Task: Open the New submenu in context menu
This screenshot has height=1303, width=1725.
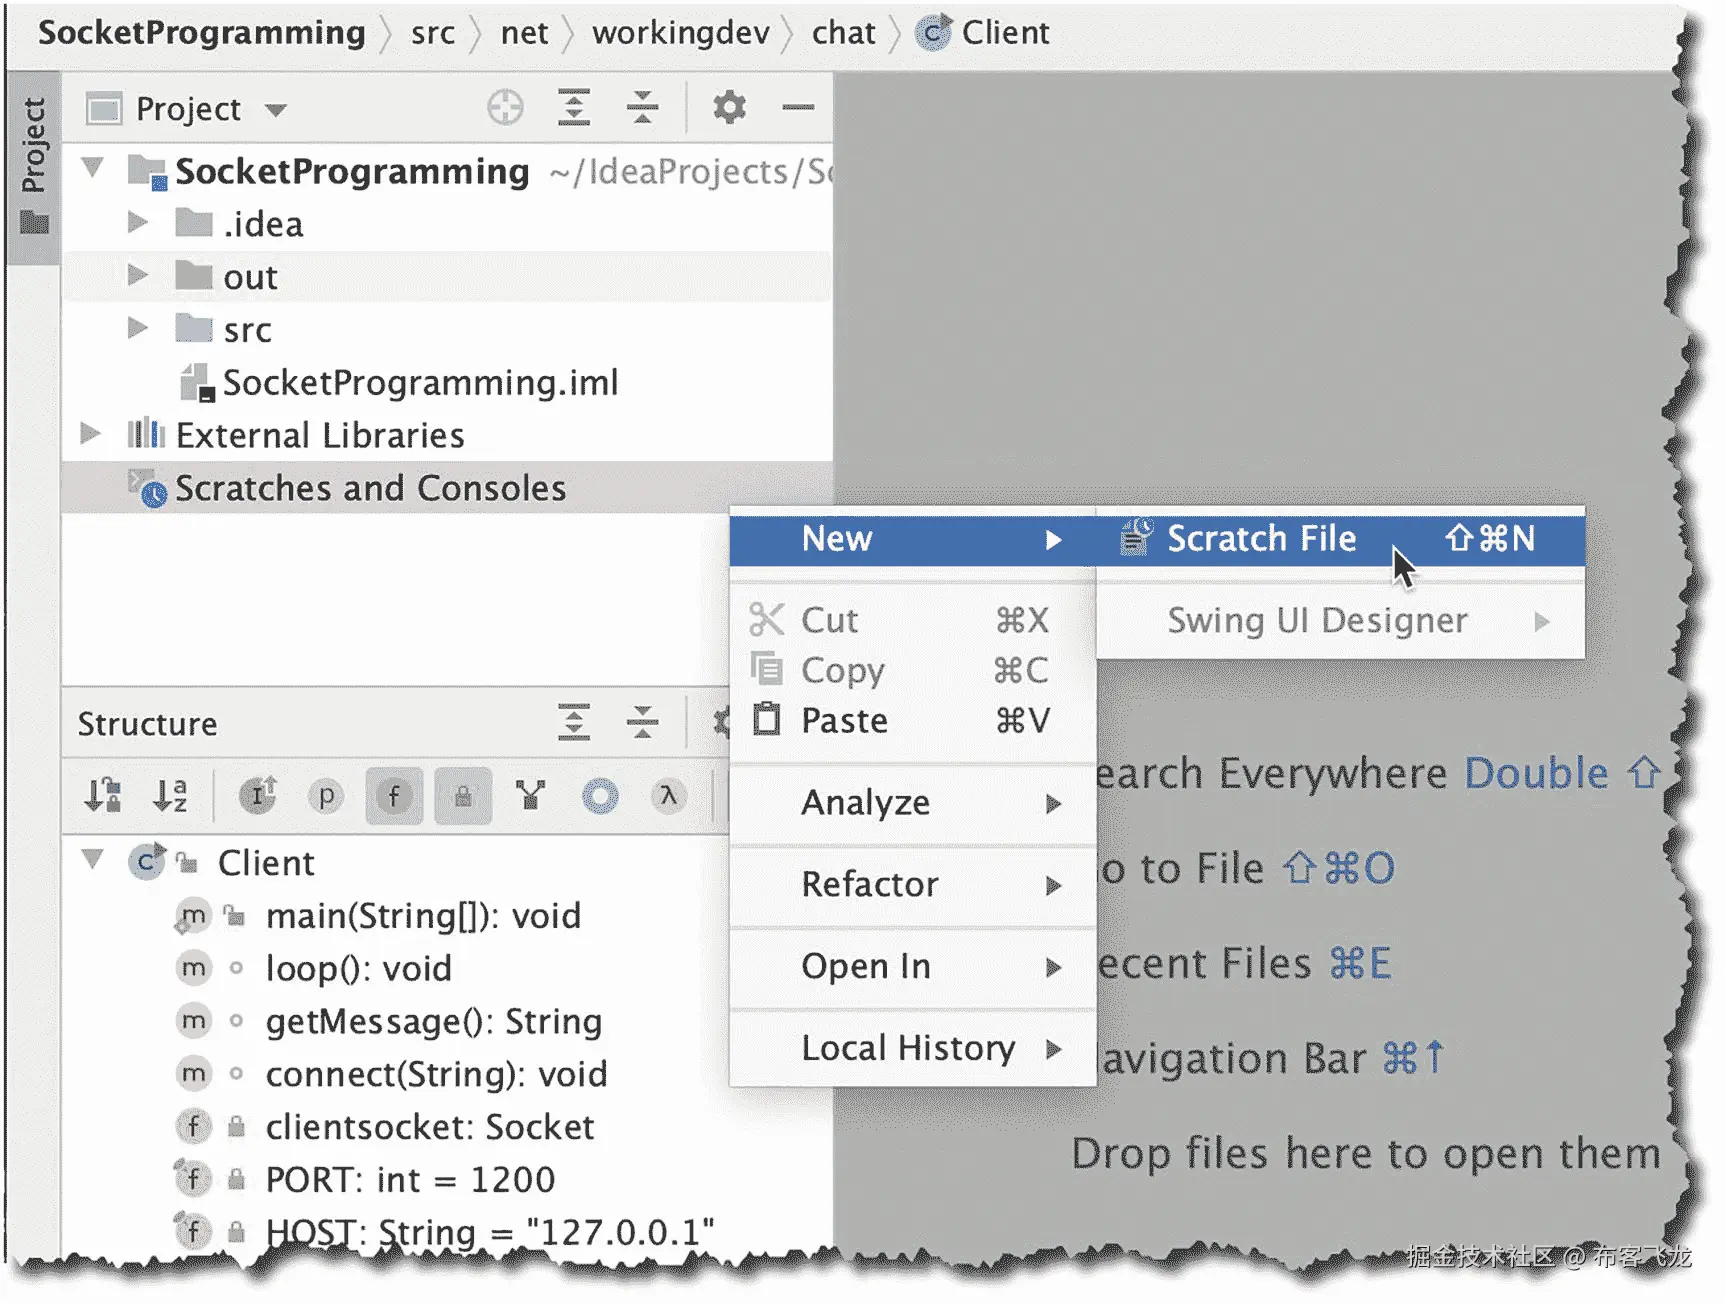Action: point(913,539)
